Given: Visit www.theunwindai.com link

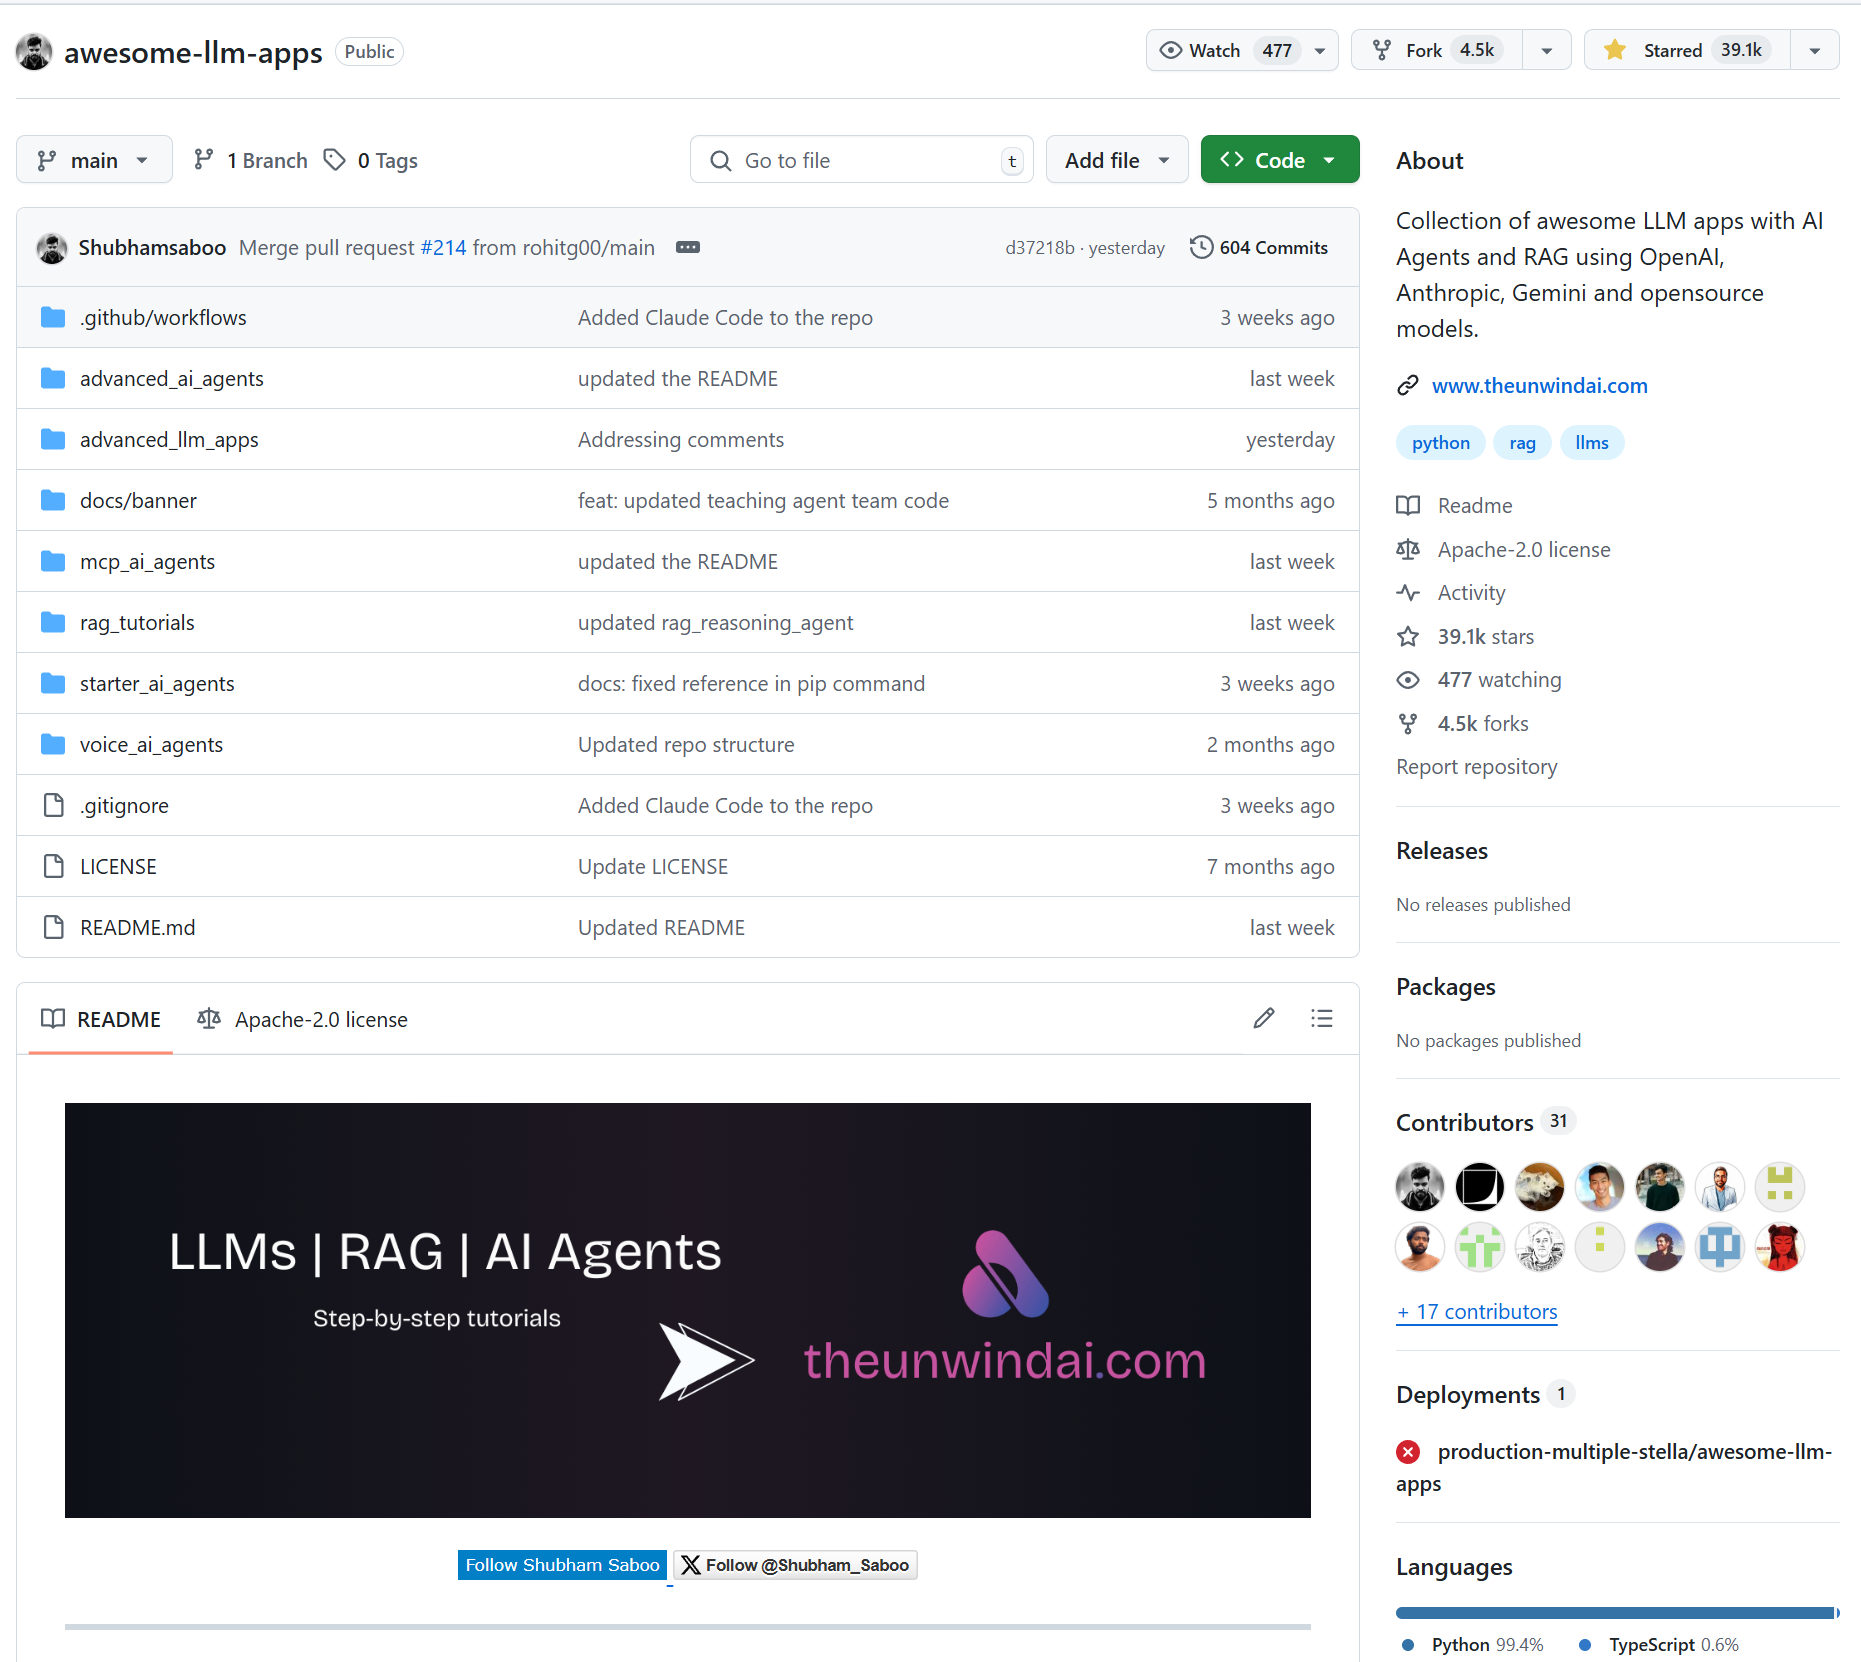Looking at the screenshot, I should tap(1538, 385).
